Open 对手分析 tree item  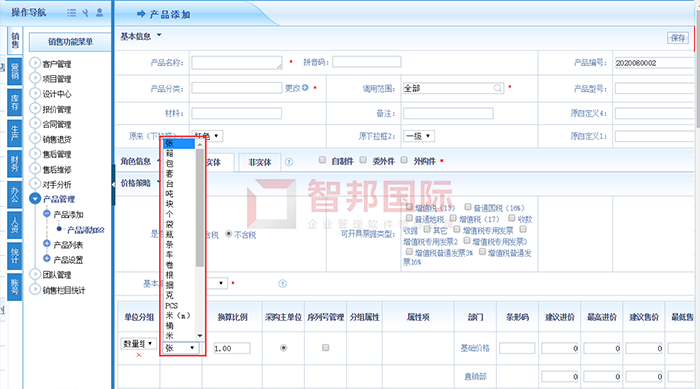point(57,184)
